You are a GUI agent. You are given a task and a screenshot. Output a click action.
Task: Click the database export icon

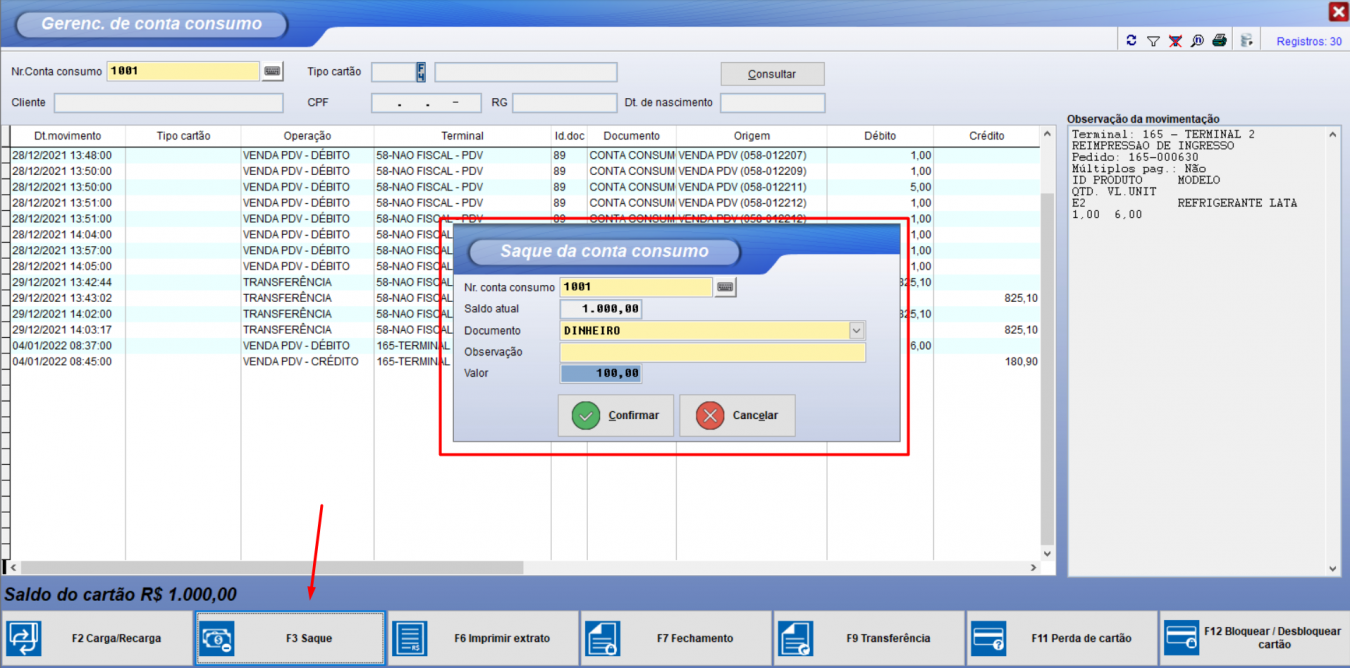(x=1246, y=41)
